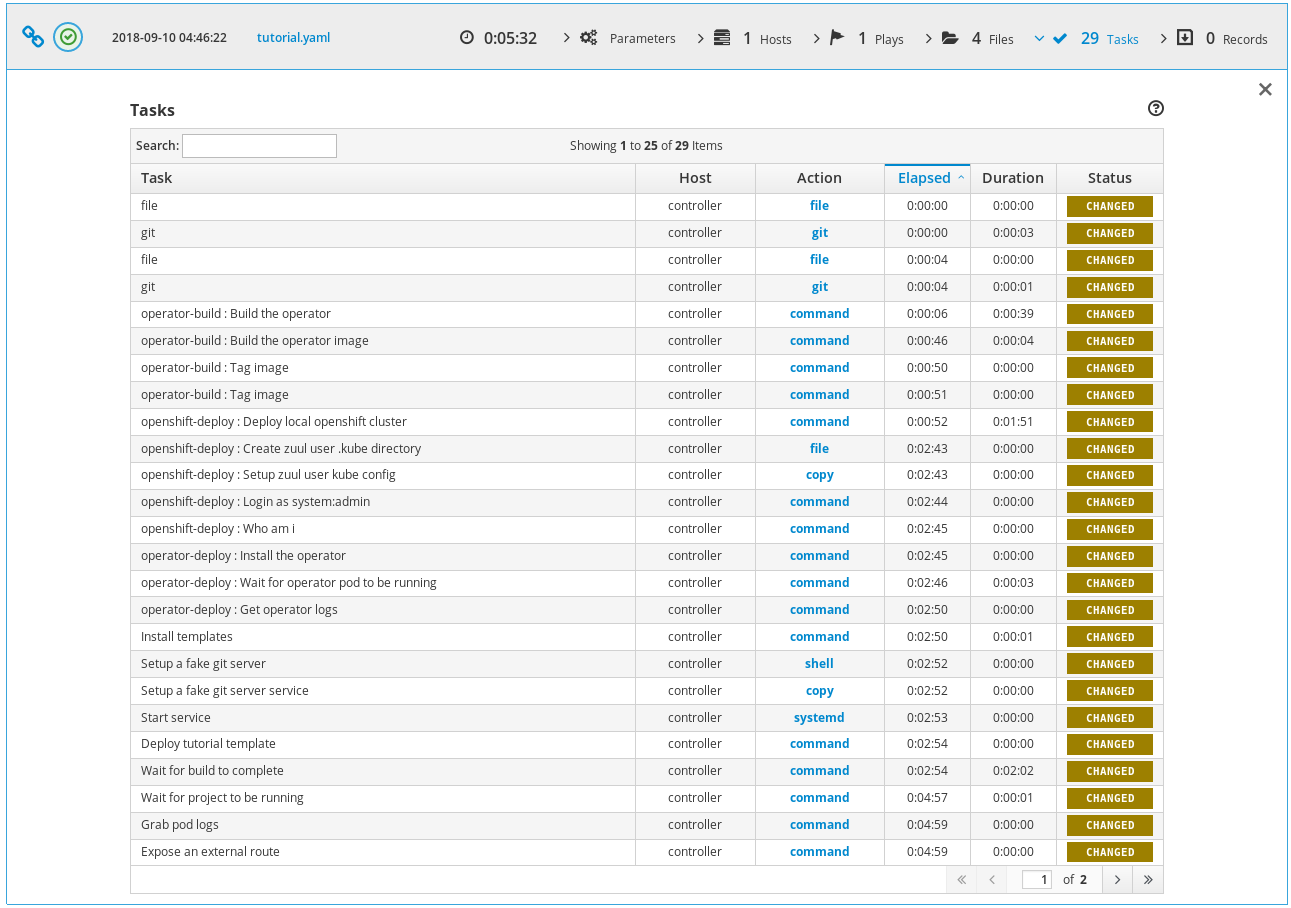
Task: Go to the next page of tasks
Action: click(1117, 880)
